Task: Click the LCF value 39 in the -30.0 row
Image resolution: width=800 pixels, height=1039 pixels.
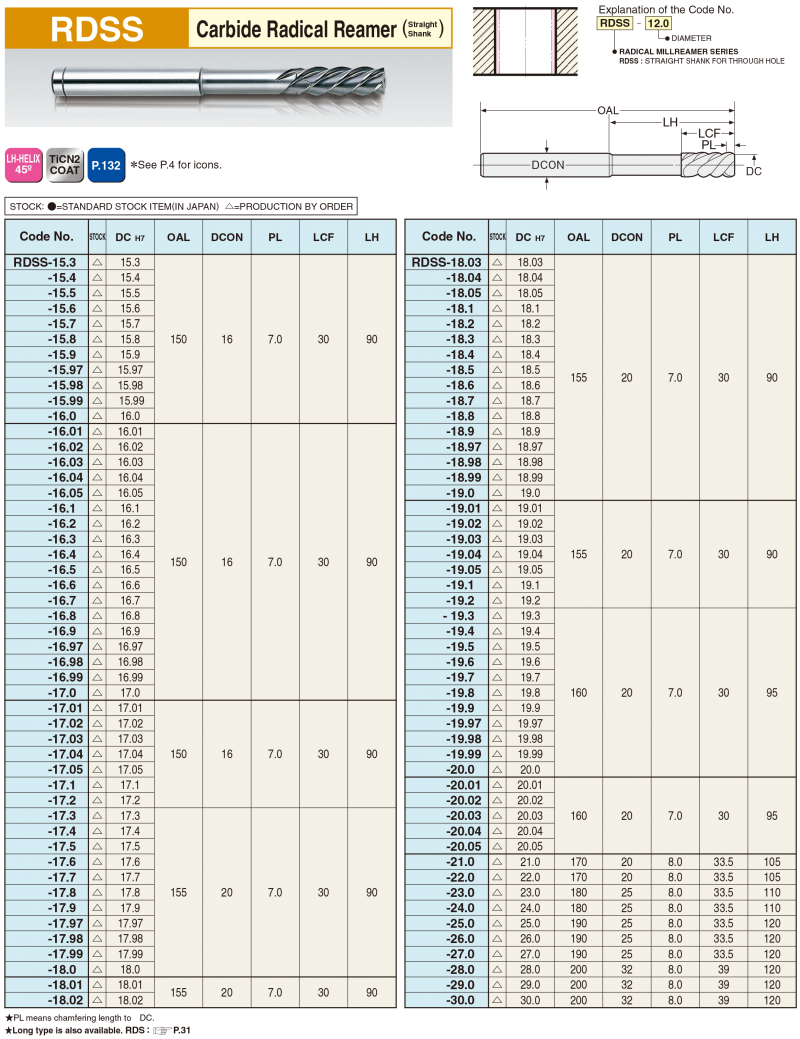Action: (723, 1000)
